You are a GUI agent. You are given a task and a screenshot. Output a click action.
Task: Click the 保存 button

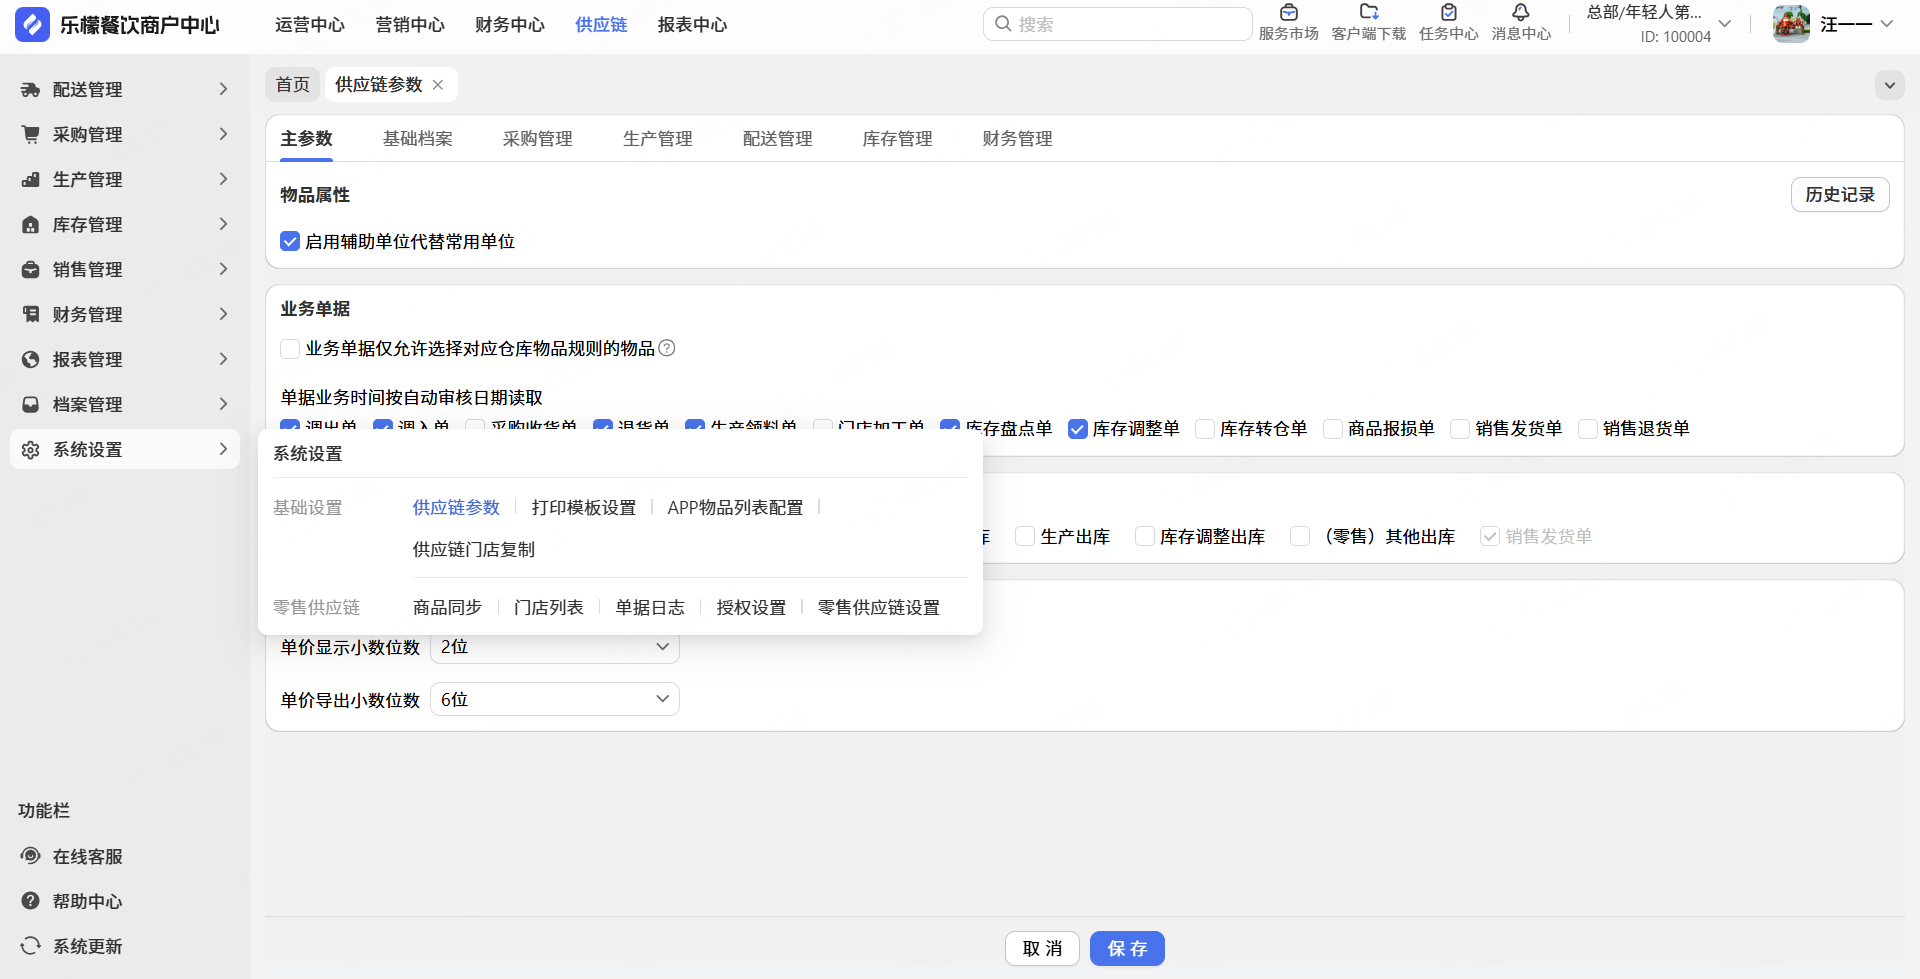click(x=1127, y=948)
